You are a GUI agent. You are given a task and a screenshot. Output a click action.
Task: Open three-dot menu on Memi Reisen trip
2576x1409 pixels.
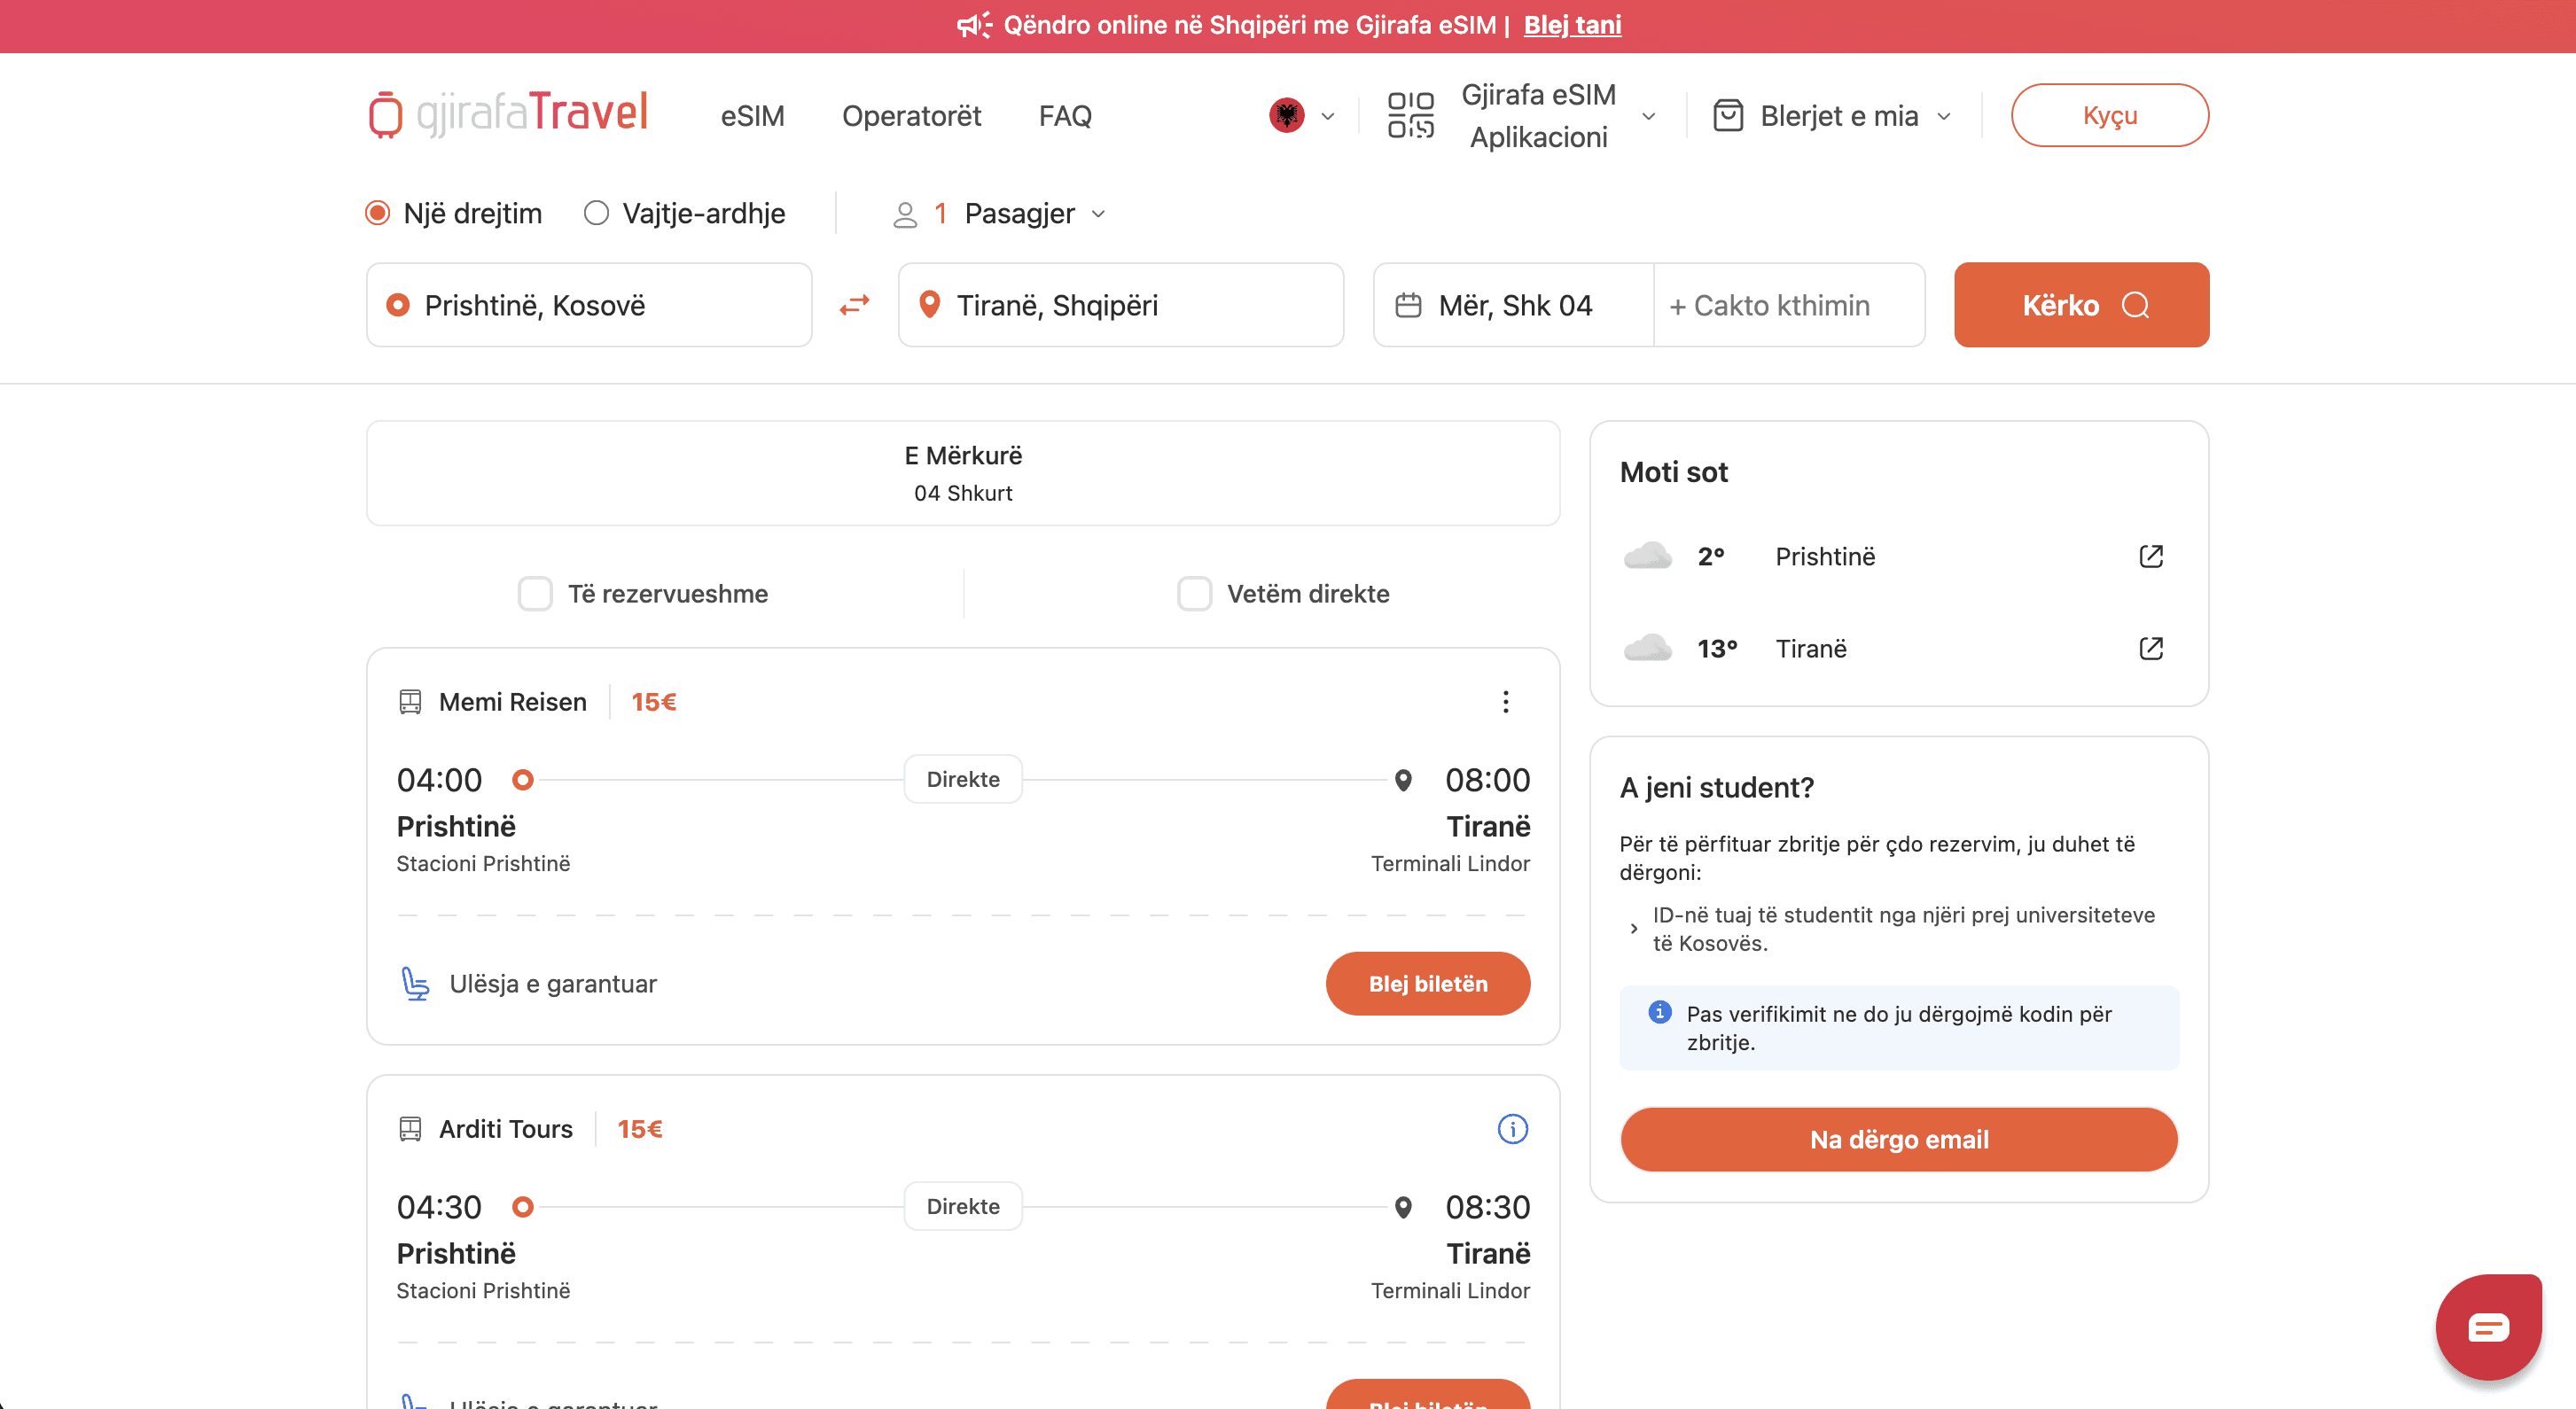(1505, 702)
